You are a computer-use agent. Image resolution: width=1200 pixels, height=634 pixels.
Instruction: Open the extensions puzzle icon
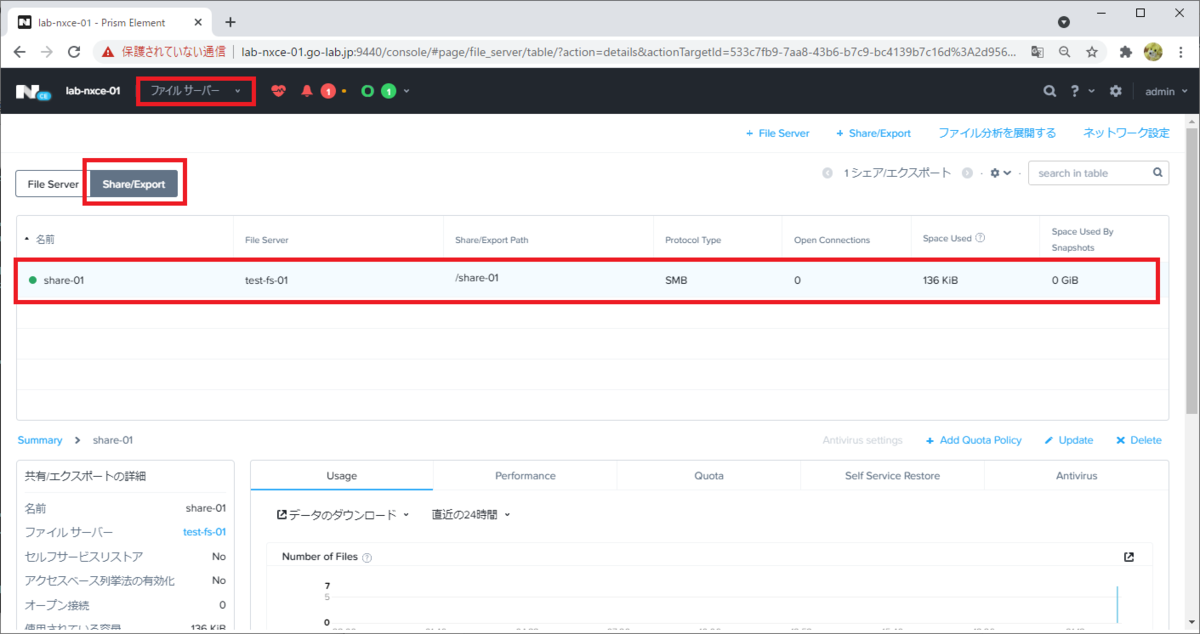click(x=1125, y=51)
